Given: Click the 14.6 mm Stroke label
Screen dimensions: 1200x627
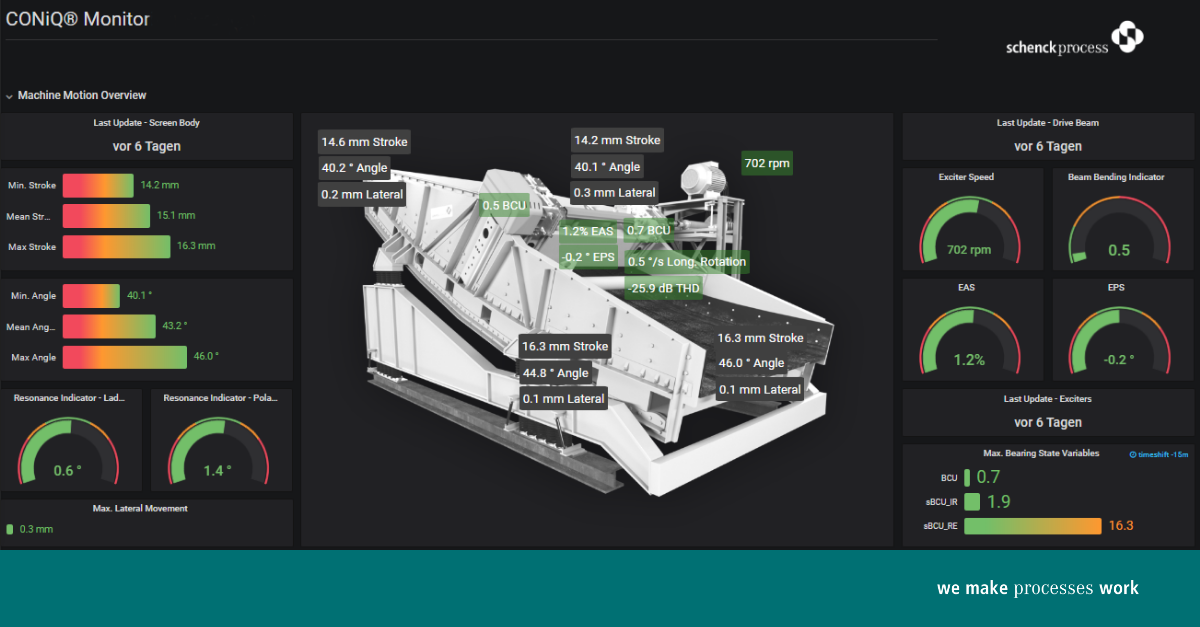Looking at the screenshot, I should [x=364, y=142].
